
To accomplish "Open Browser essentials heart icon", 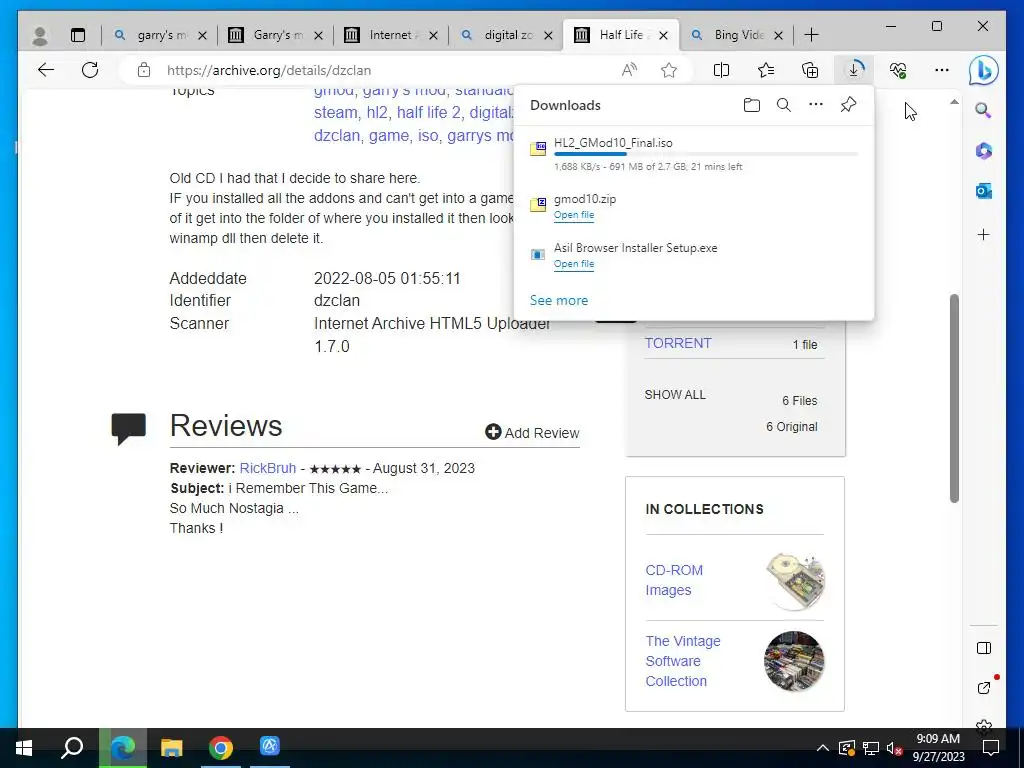I will coord(899,70).
